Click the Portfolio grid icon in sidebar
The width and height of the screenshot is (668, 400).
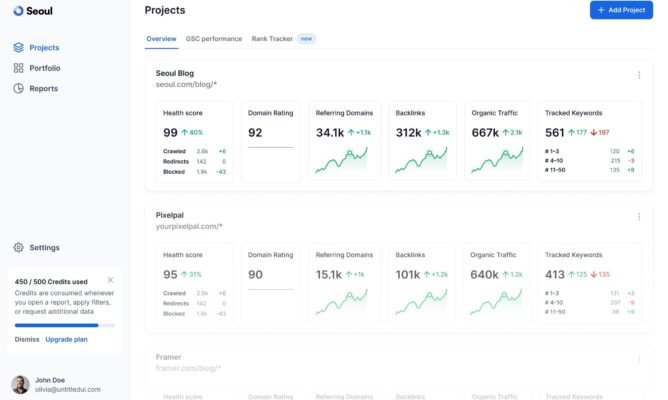[19, 68]
